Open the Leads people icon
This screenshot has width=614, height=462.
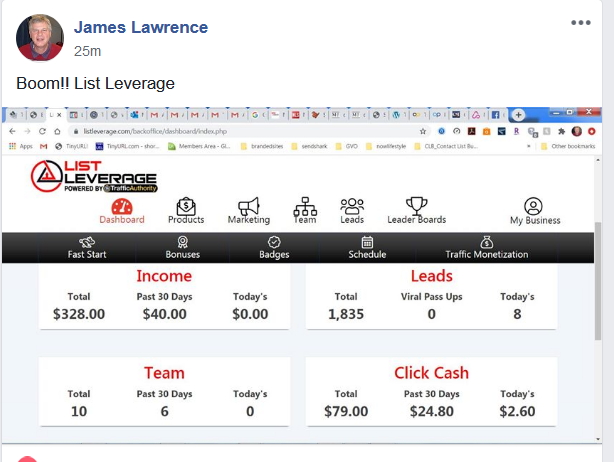352,206
